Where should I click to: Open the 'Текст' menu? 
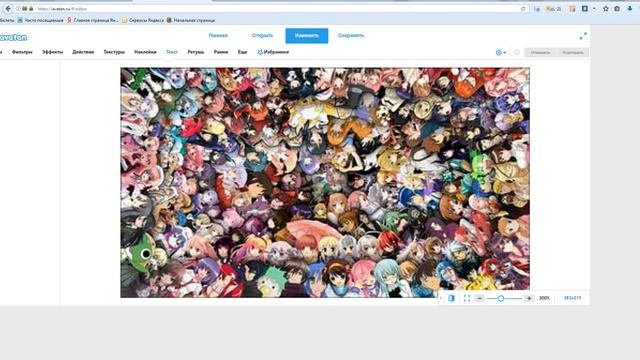point(172,52)
